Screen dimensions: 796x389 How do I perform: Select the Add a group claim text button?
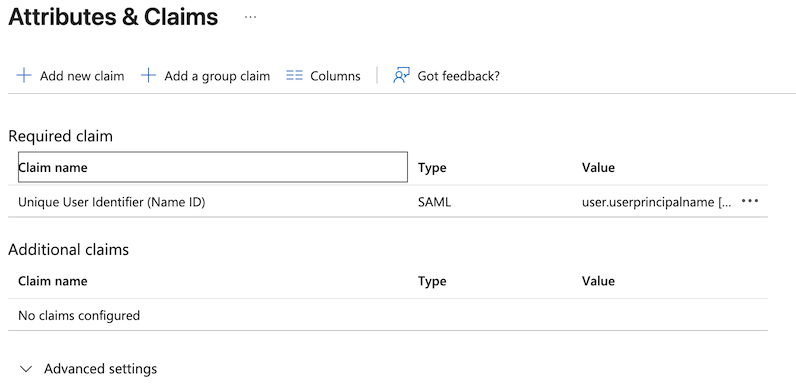click(217, 76)
